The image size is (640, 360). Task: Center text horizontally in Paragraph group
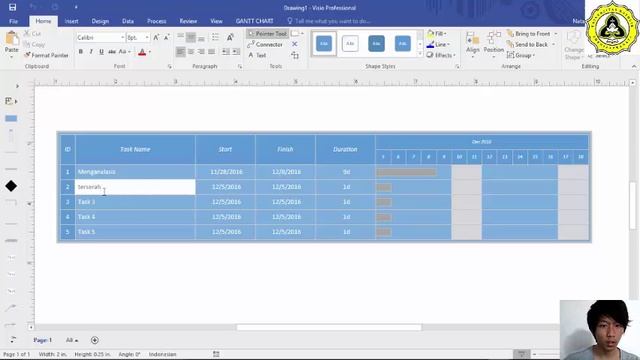click(191, 52)
